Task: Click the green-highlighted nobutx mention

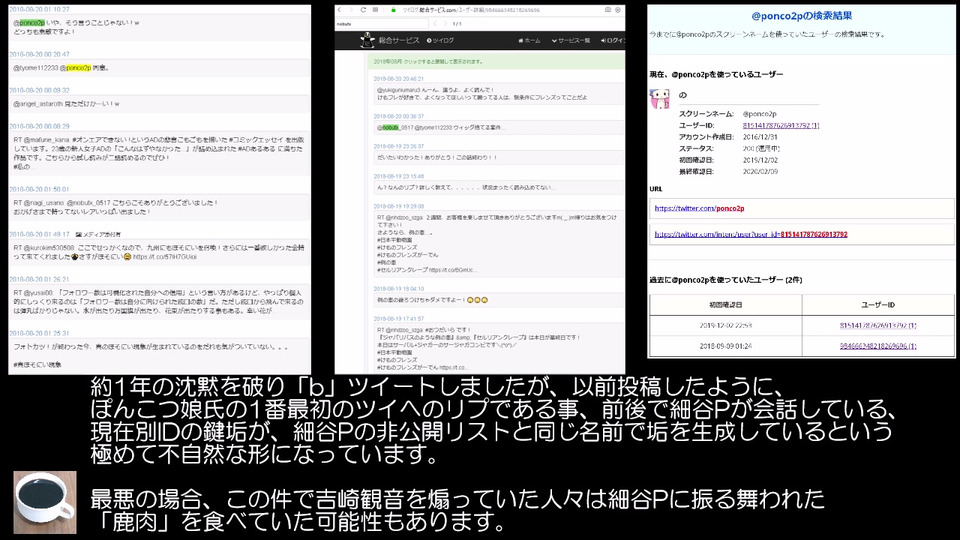Action: (390, 127)
